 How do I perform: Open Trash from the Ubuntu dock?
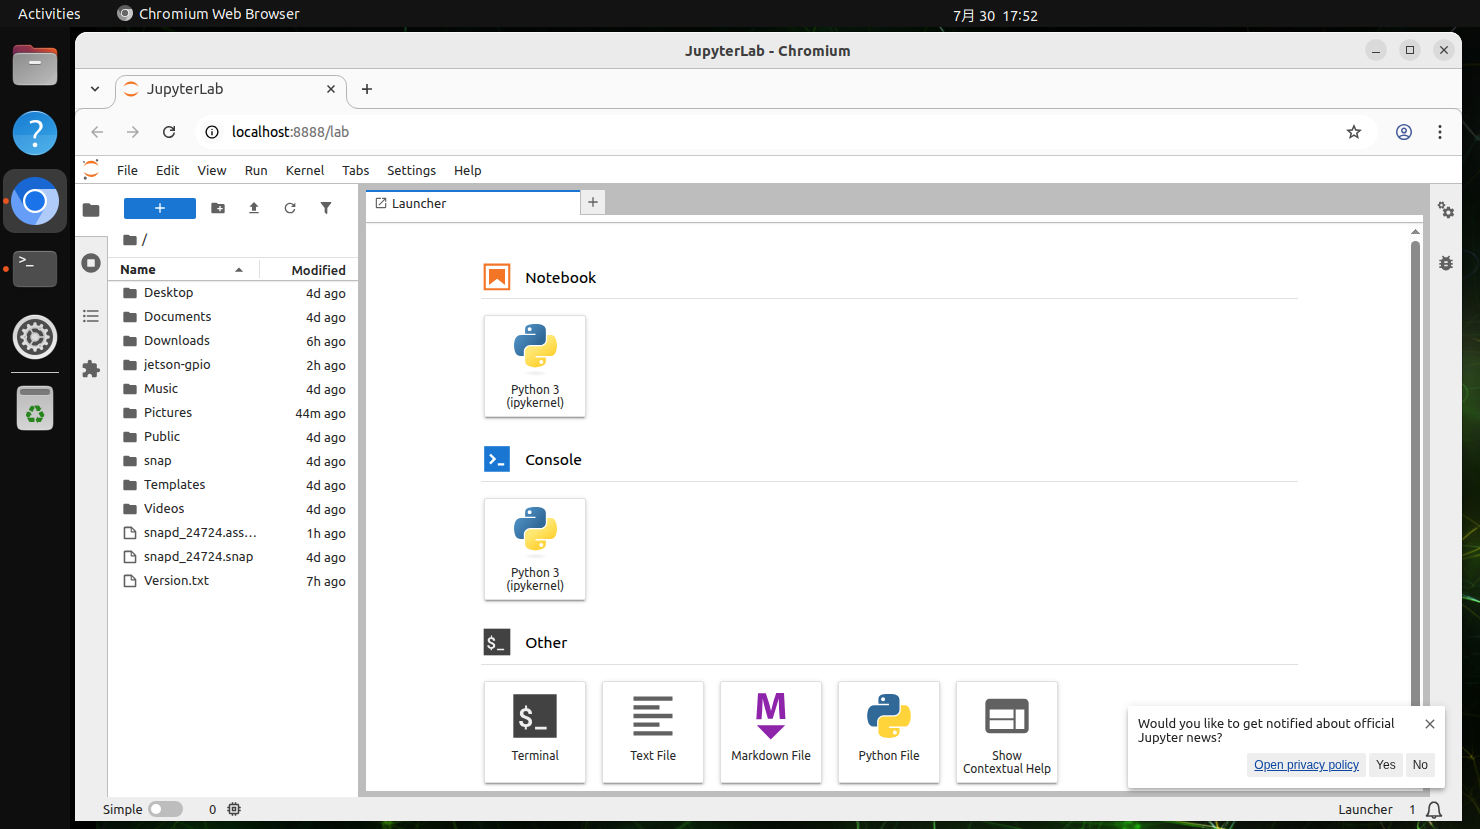(35, 409)
